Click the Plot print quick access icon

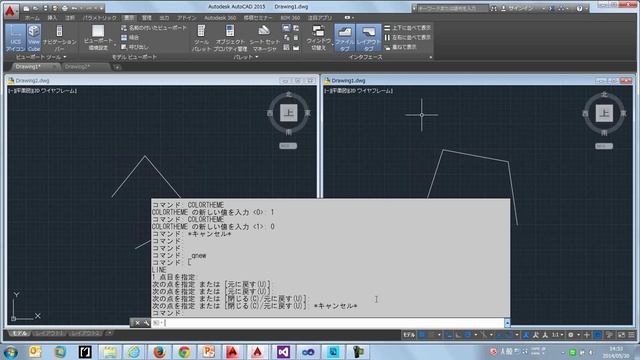[64, 8]
